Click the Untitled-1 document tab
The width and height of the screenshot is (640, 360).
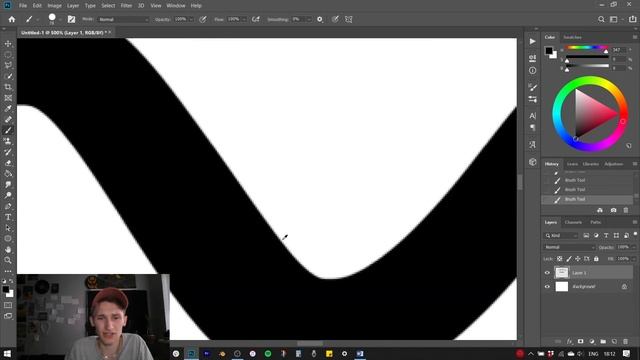[x=65, y=32]
